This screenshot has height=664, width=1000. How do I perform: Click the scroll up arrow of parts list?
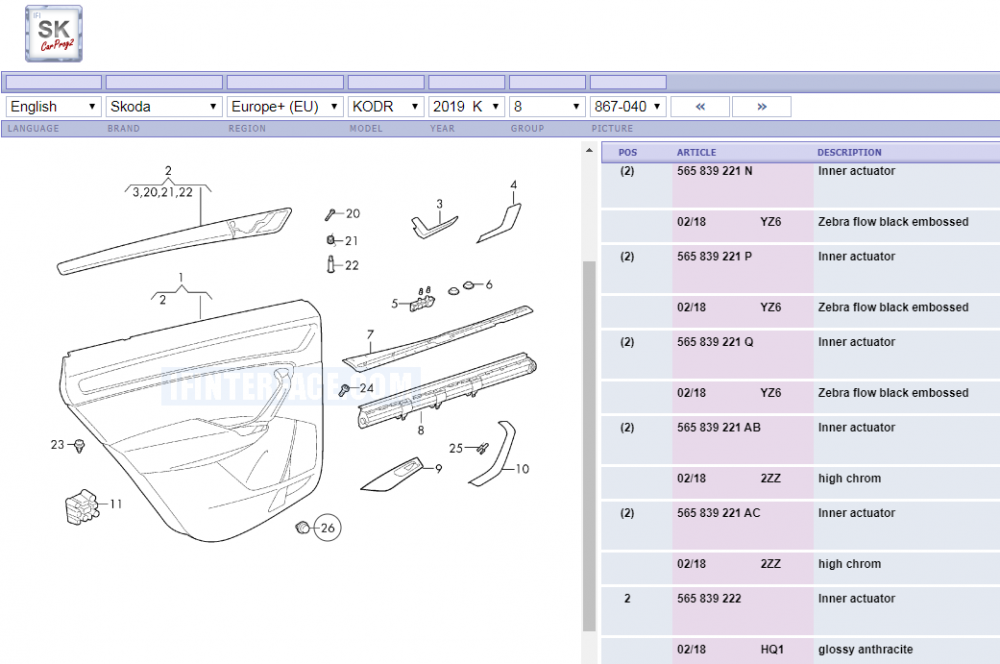click(x=589, y=151)
